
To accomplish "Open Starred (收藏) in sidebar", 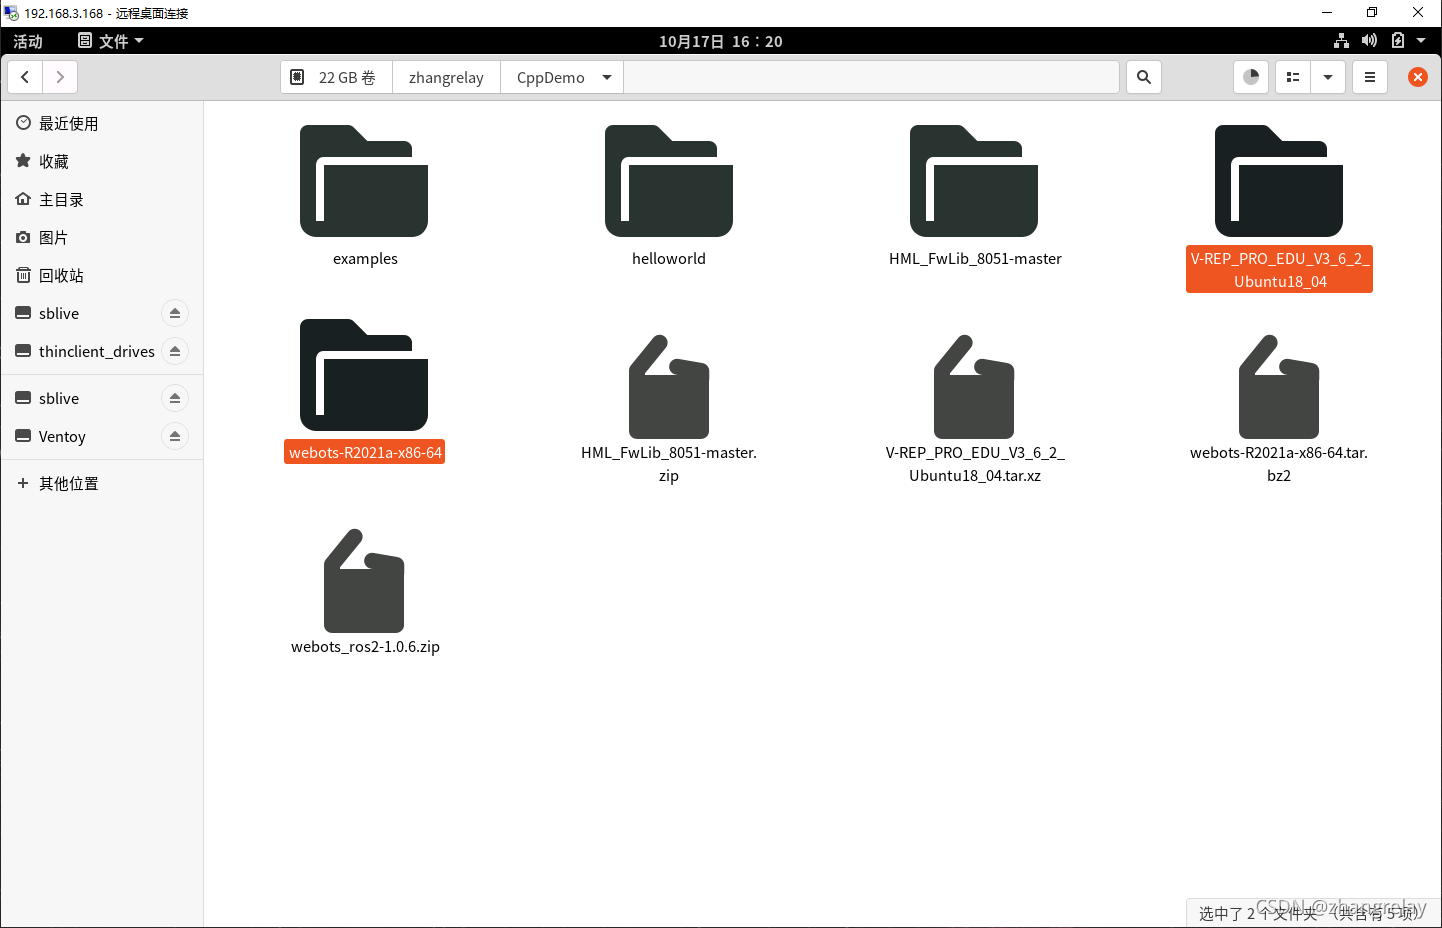I will [102, 161].
